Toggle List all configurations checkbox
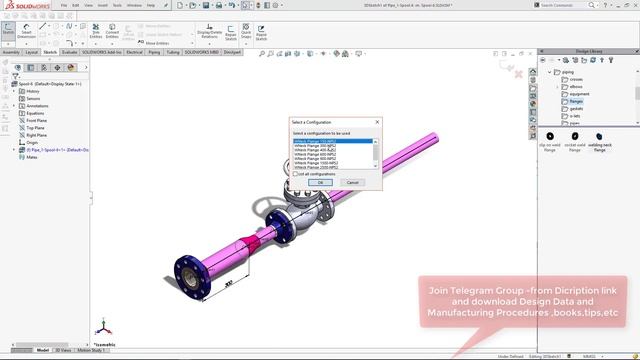Screen dimensions: 640x360 click(295, 174)
